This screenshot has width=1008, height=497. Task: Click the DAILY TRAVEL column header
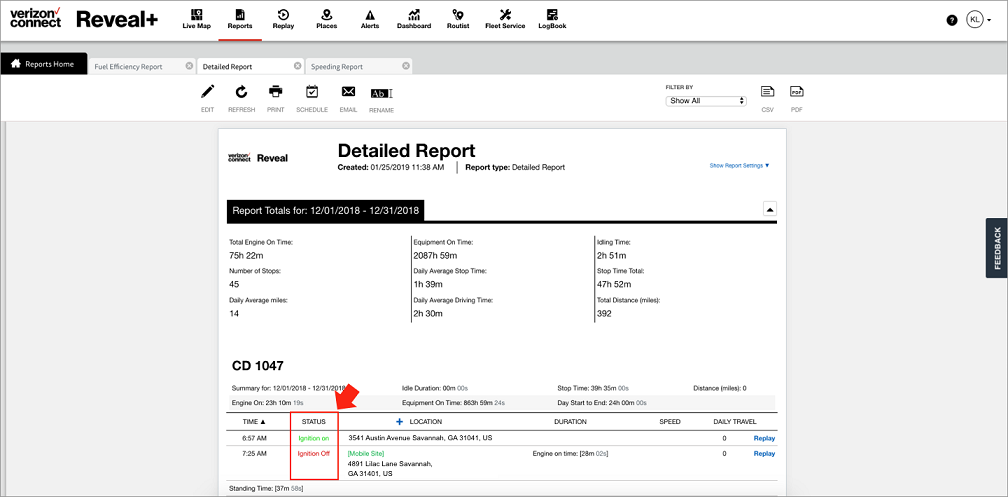(735, 422)
